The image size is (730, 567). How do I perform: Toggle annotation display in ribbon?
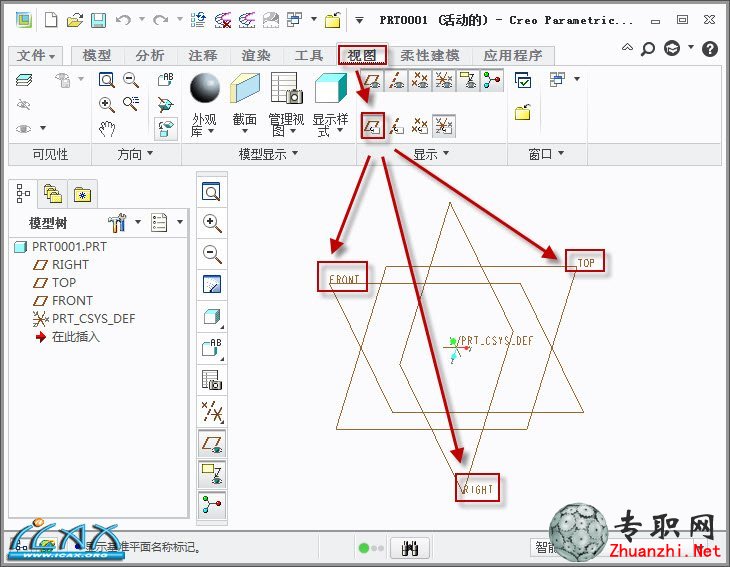468,80
